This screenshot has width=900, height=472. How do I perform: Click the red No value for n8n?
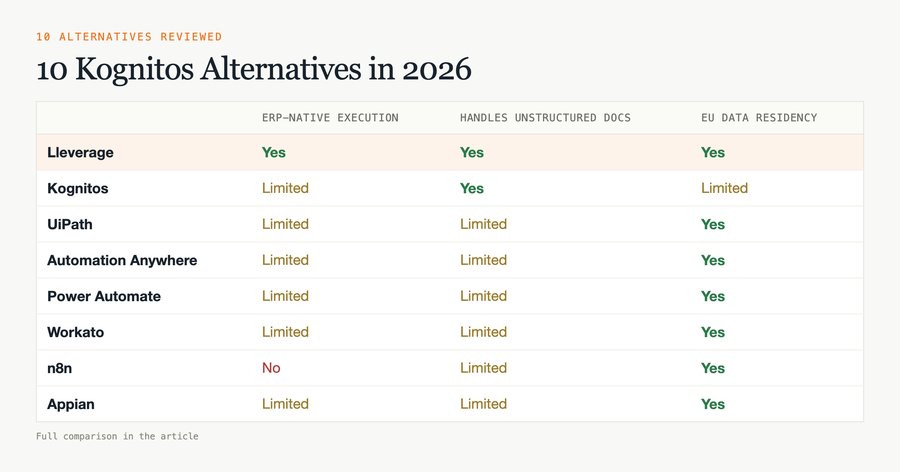tap(271, 368)
